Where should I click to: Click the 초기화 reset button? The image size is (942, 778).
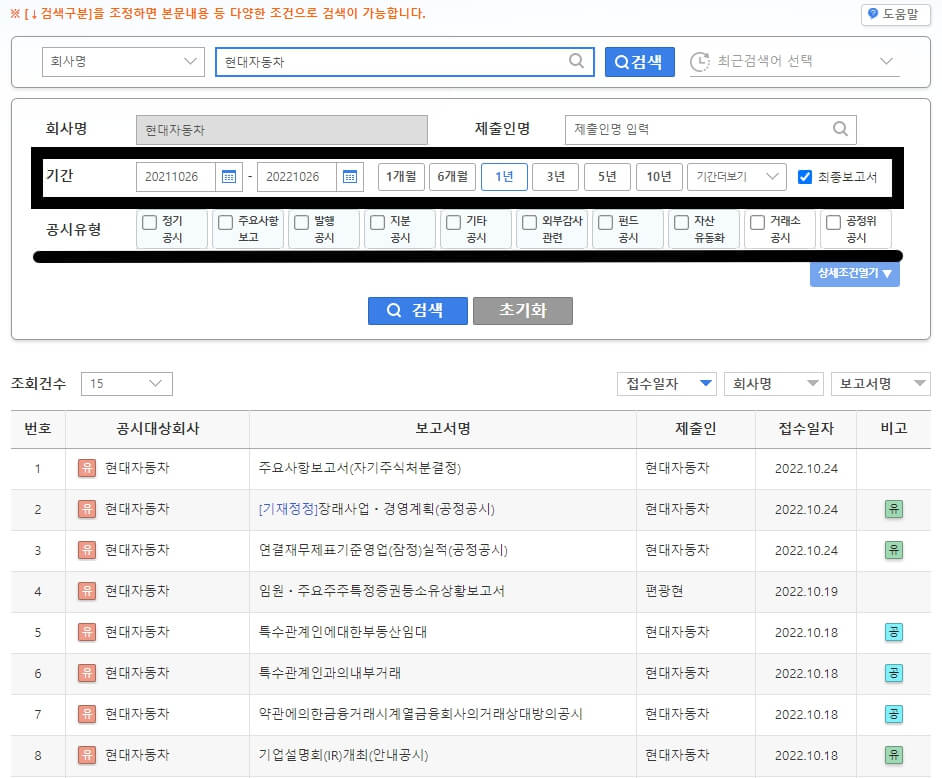523,311
